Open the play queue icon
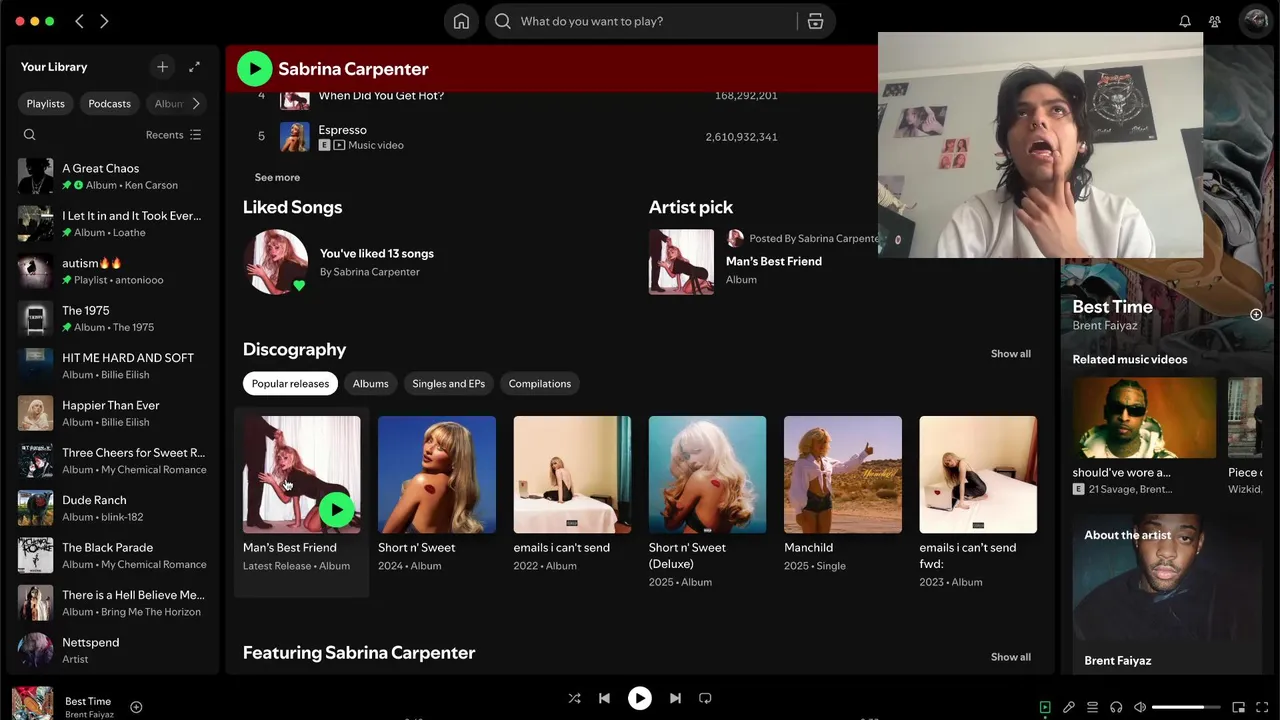1280x720 pixels. (1093, 707)
